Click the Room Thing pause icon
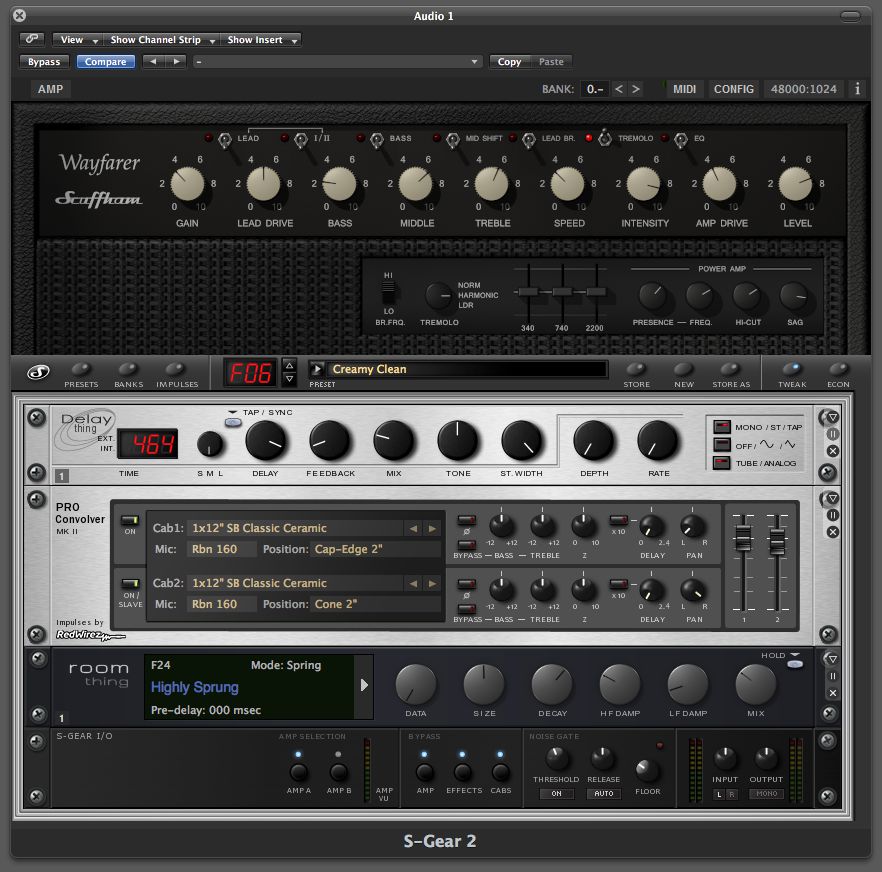 833,676
